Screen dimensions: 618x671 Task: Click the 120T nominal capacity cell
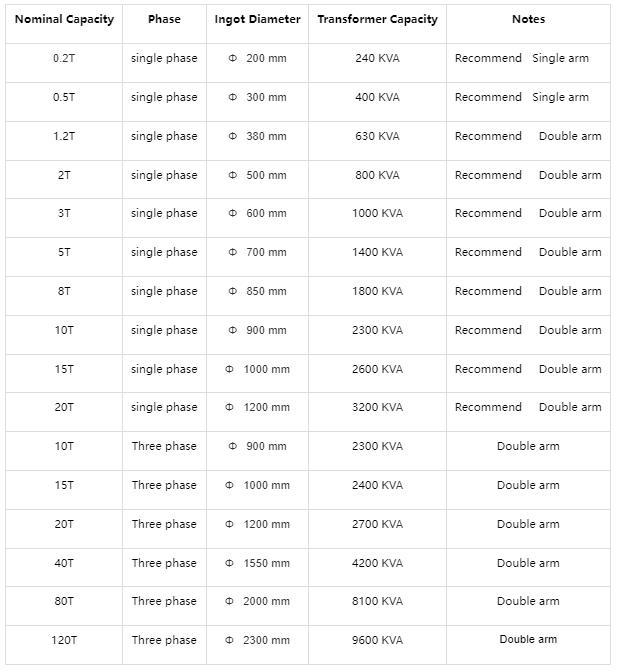64,640
